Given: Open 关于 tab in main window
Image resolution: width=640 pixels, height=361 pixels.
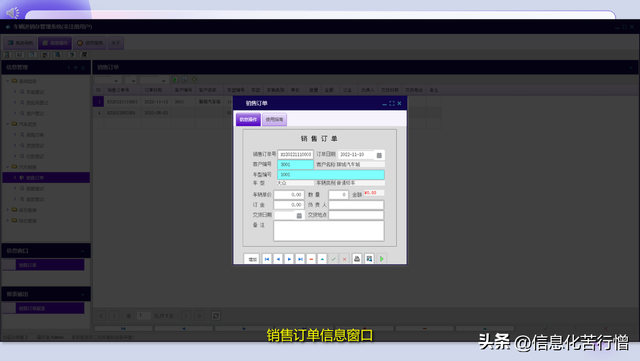Looking at the screenshot, I should (116, 43).
